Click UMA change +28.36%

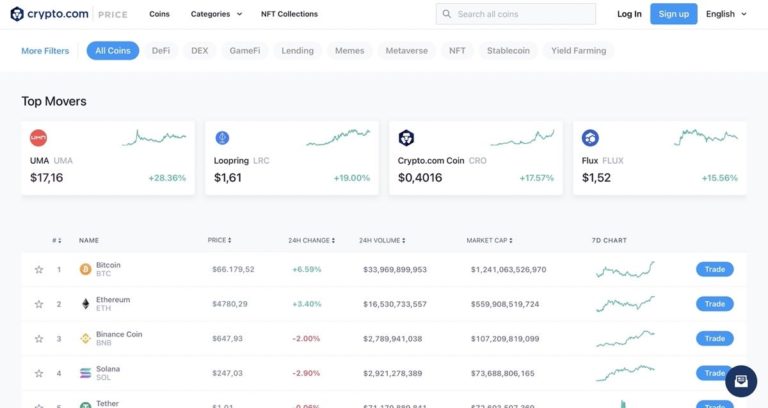point(167,178)
